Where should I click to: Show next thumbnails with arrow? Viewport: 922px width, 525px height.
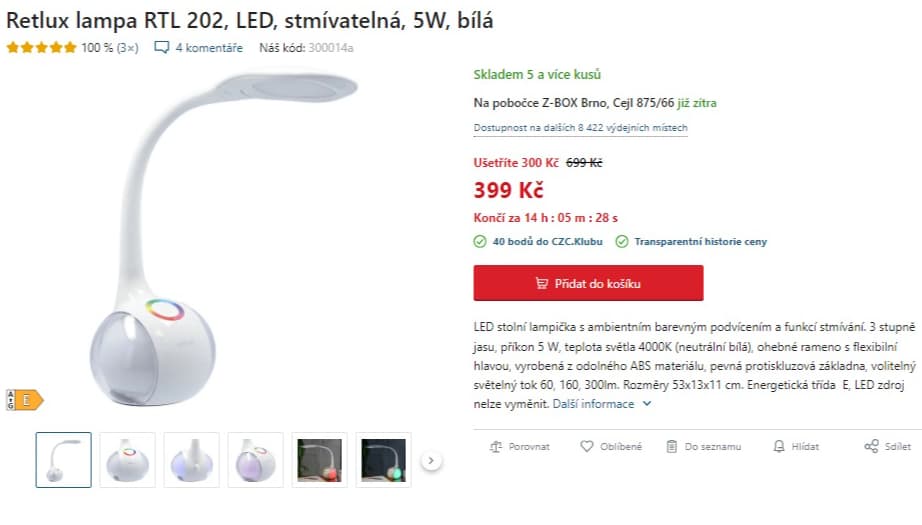[431, 460]
